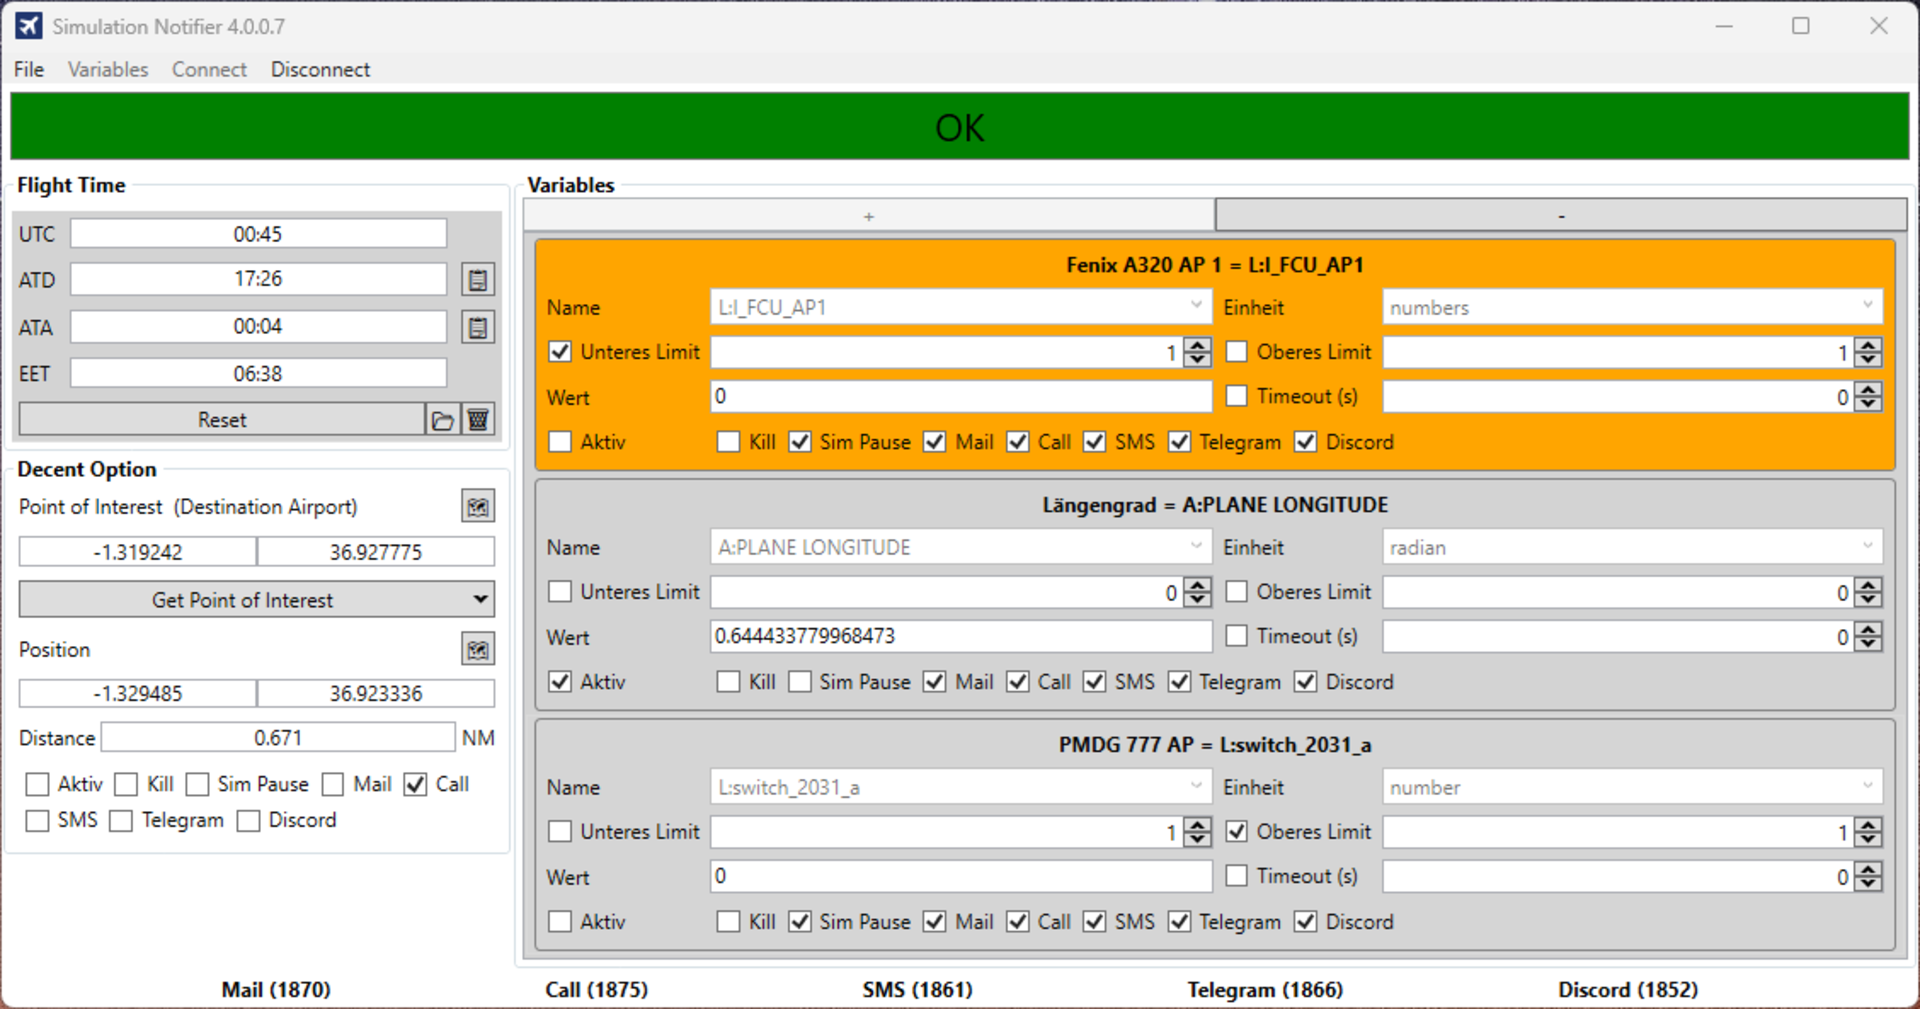Viewport: 1920px width, 1009px height.
Task: Open the Variables menu
Action: [x=108, y=69]
